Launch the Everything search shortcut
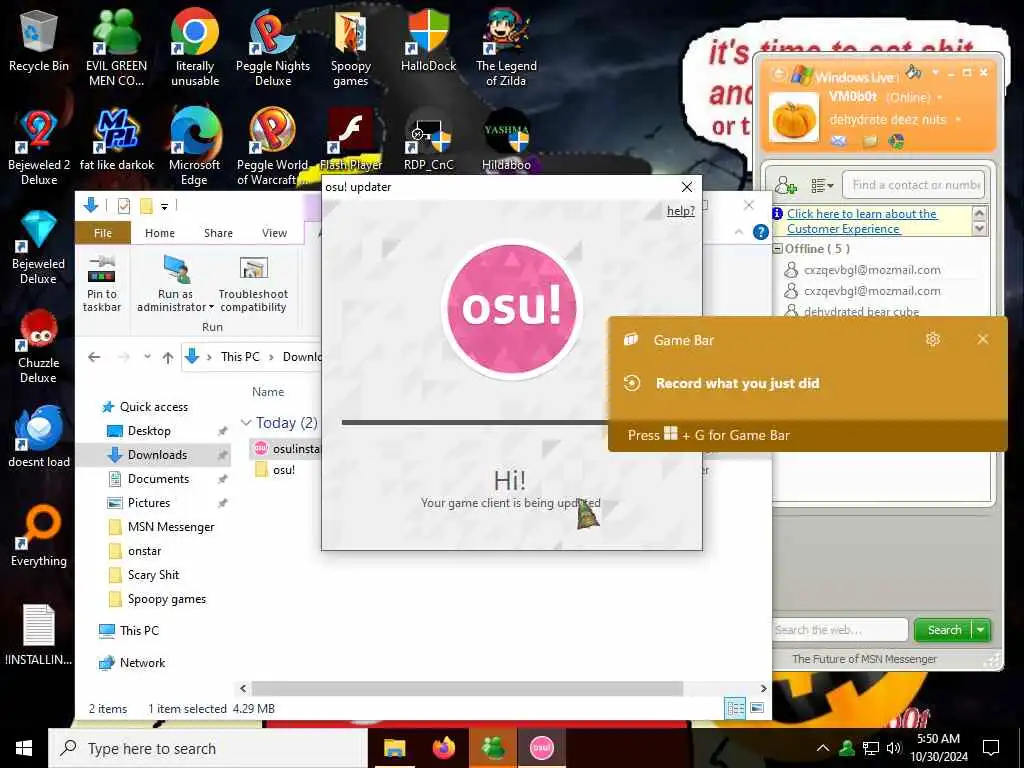Image resolution: width=1024 pixels, height=768 pixels. 39,536
